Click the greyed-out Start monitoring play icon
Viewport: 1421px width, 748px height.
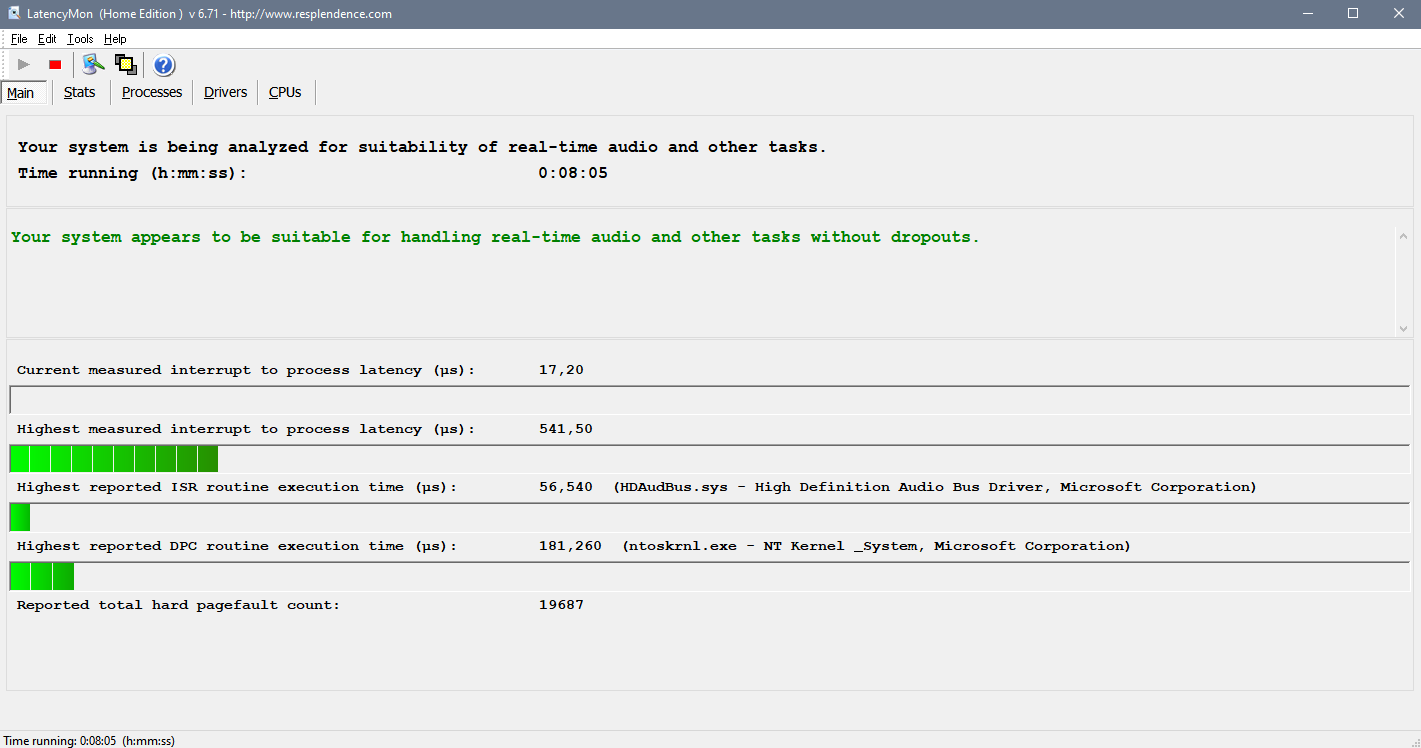click(24, 65)
